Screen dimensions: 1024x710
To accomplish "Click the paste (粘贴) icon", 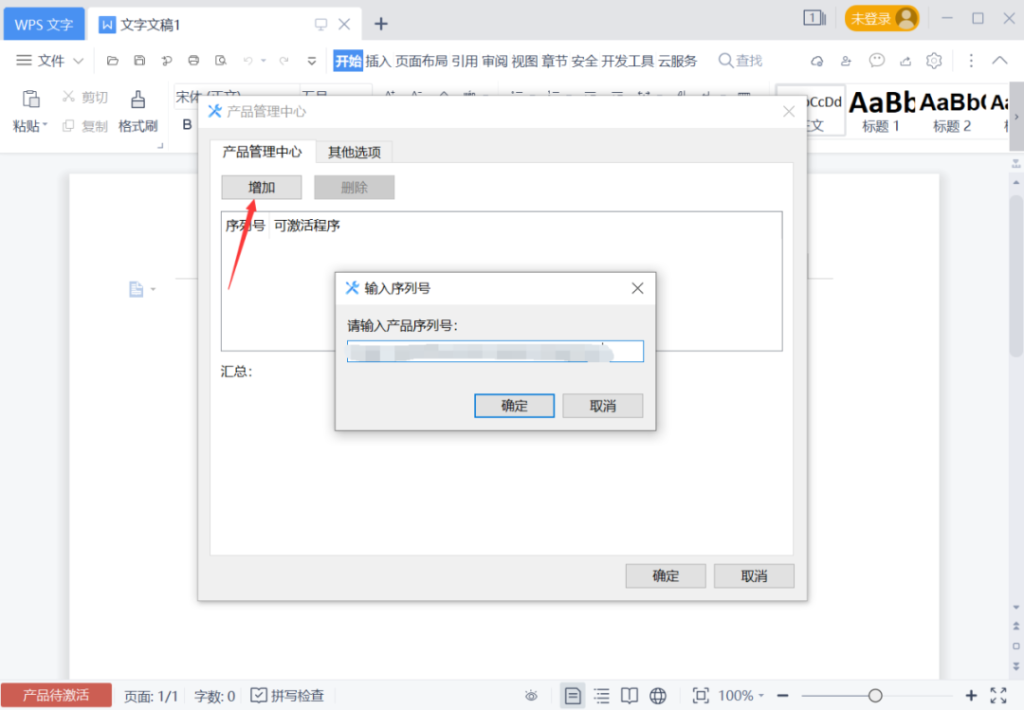I will pyautogui.click(x=31, y=99).
